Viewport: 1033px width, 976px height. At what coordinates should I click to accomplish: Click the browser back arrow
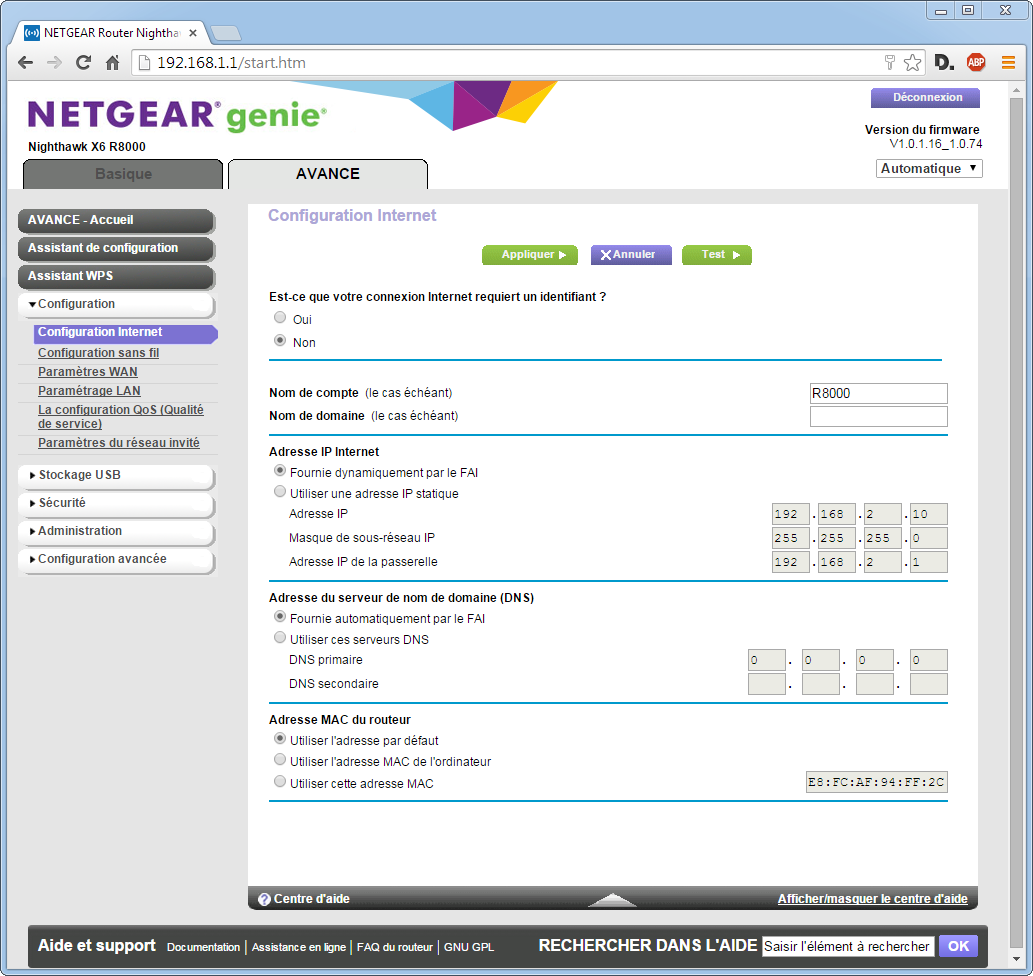pos(25,63)
